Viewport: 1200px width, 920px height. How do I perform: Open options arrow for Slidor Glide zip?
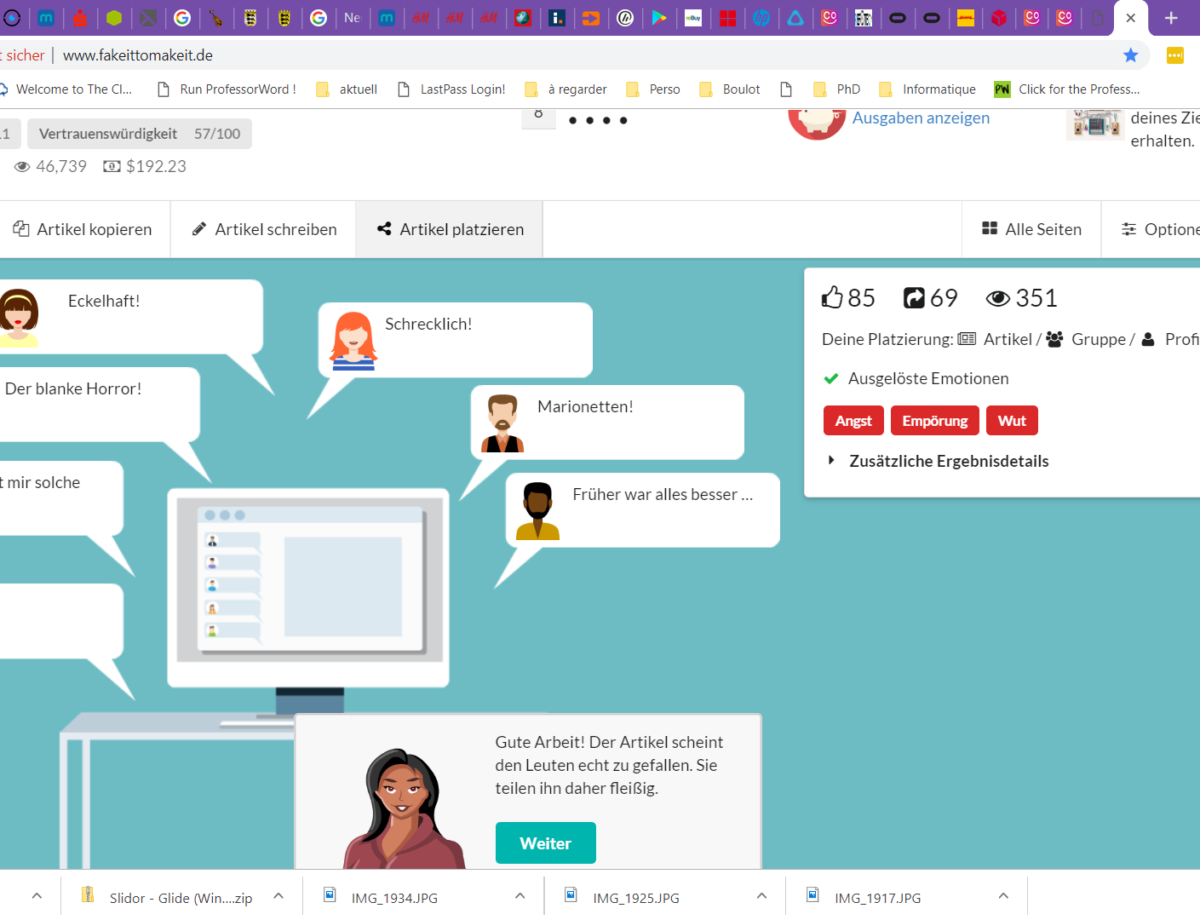click(279, 896)
